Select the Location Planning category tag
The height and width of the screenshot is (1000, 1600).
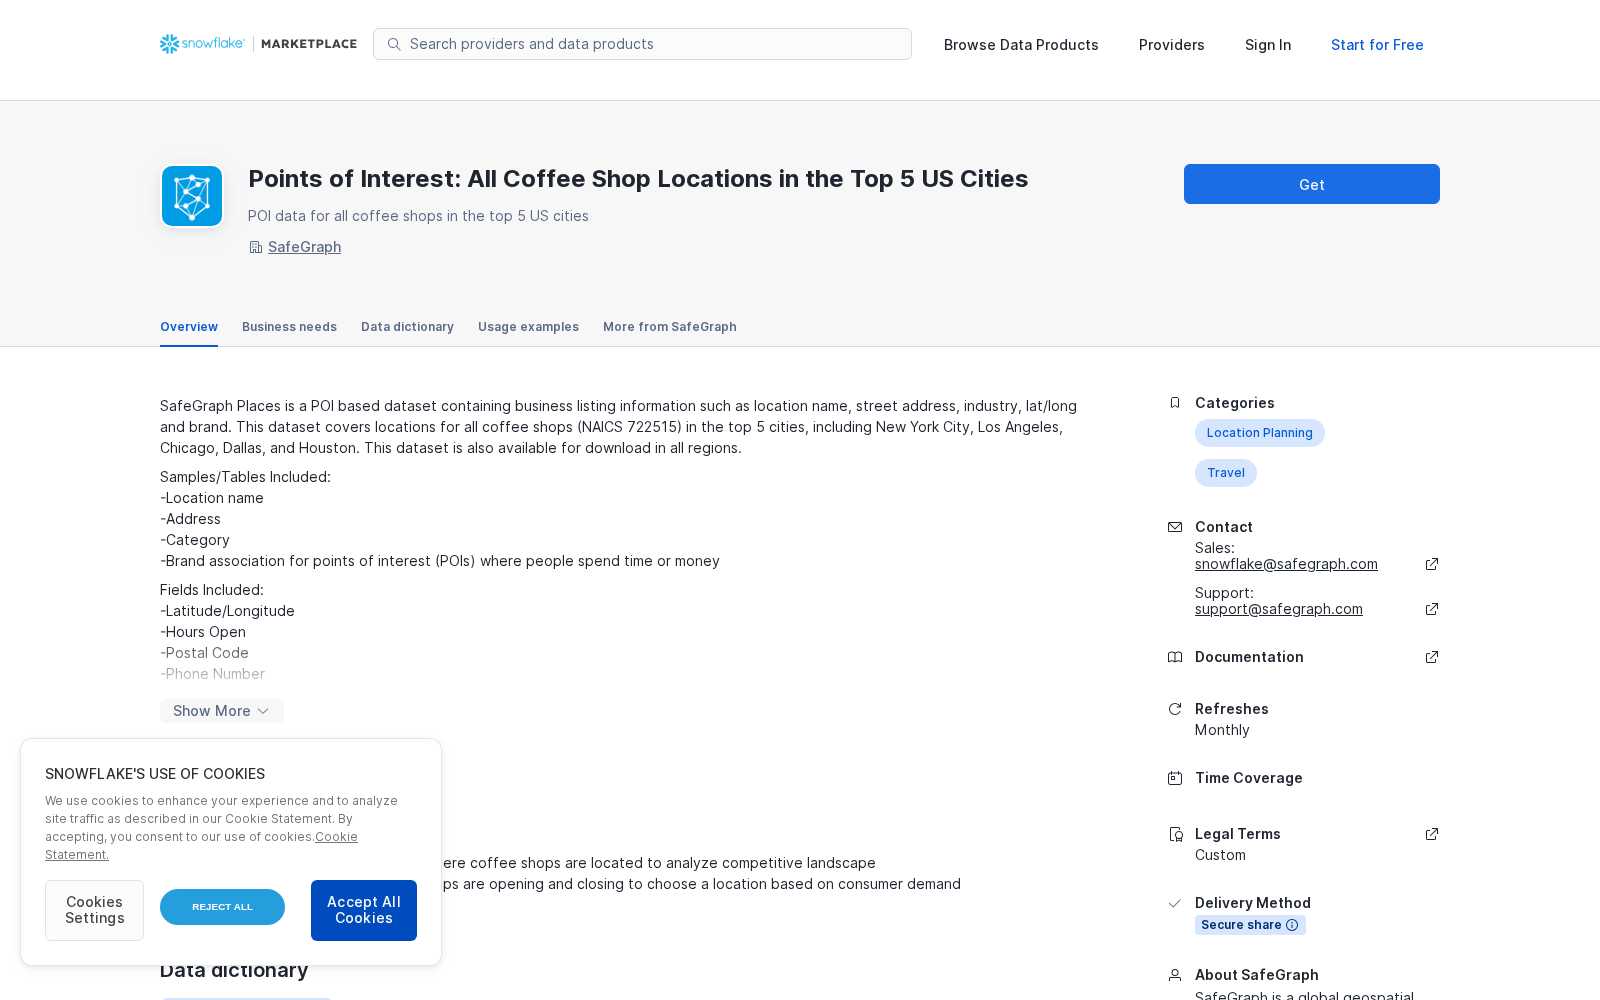pos(1260,433)
